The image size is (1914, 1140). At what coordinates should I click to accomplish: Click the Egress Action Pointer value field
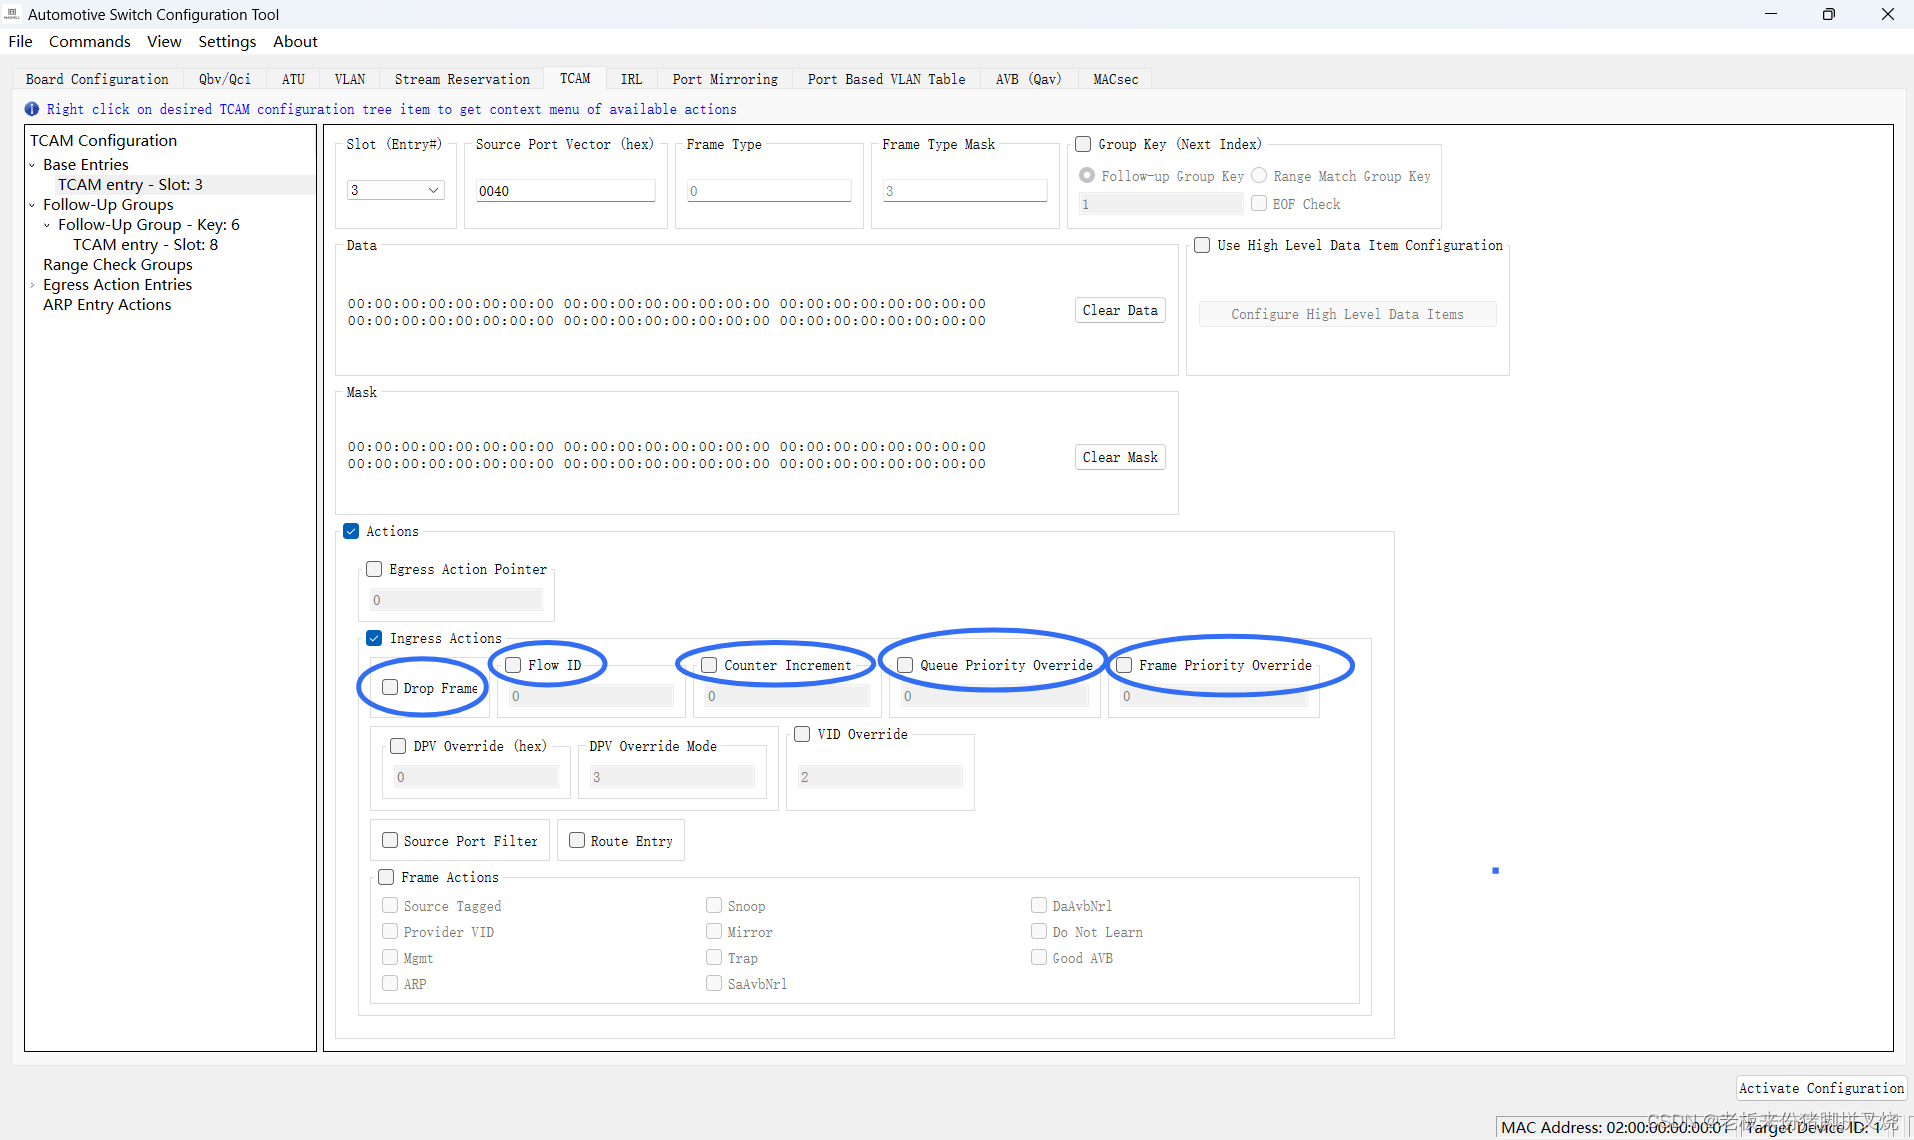(x=456, y=600)
